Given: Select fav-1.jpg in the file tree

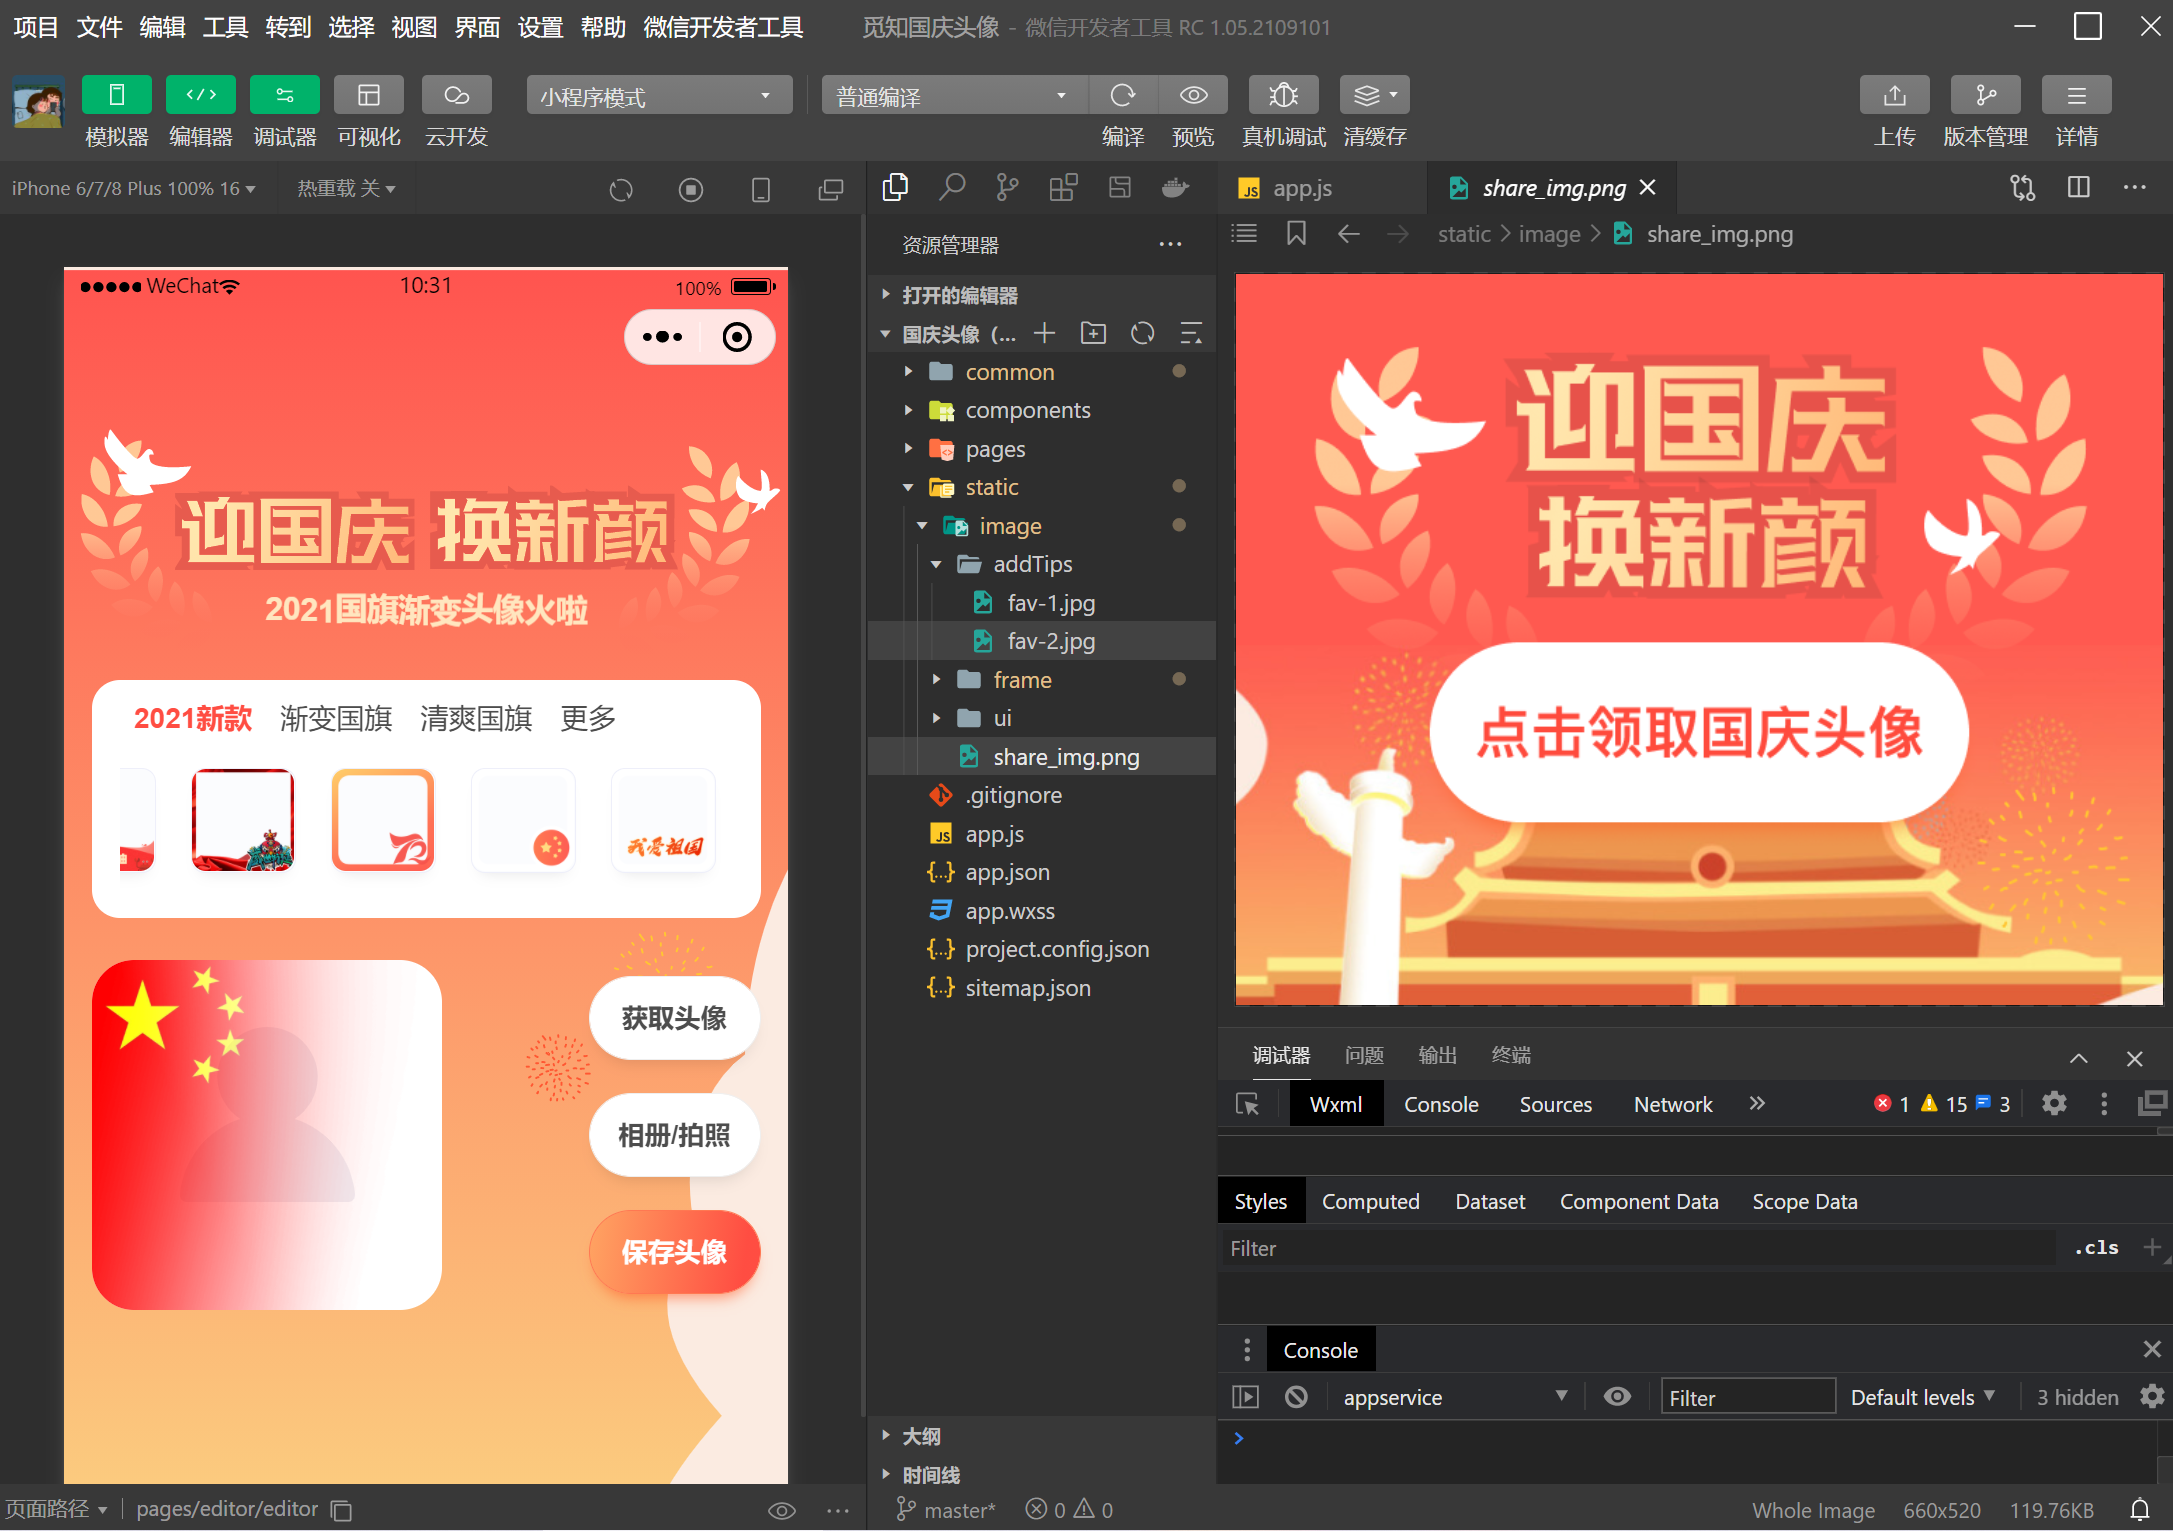Looking at the screenshot, I should click(1042, 603).
